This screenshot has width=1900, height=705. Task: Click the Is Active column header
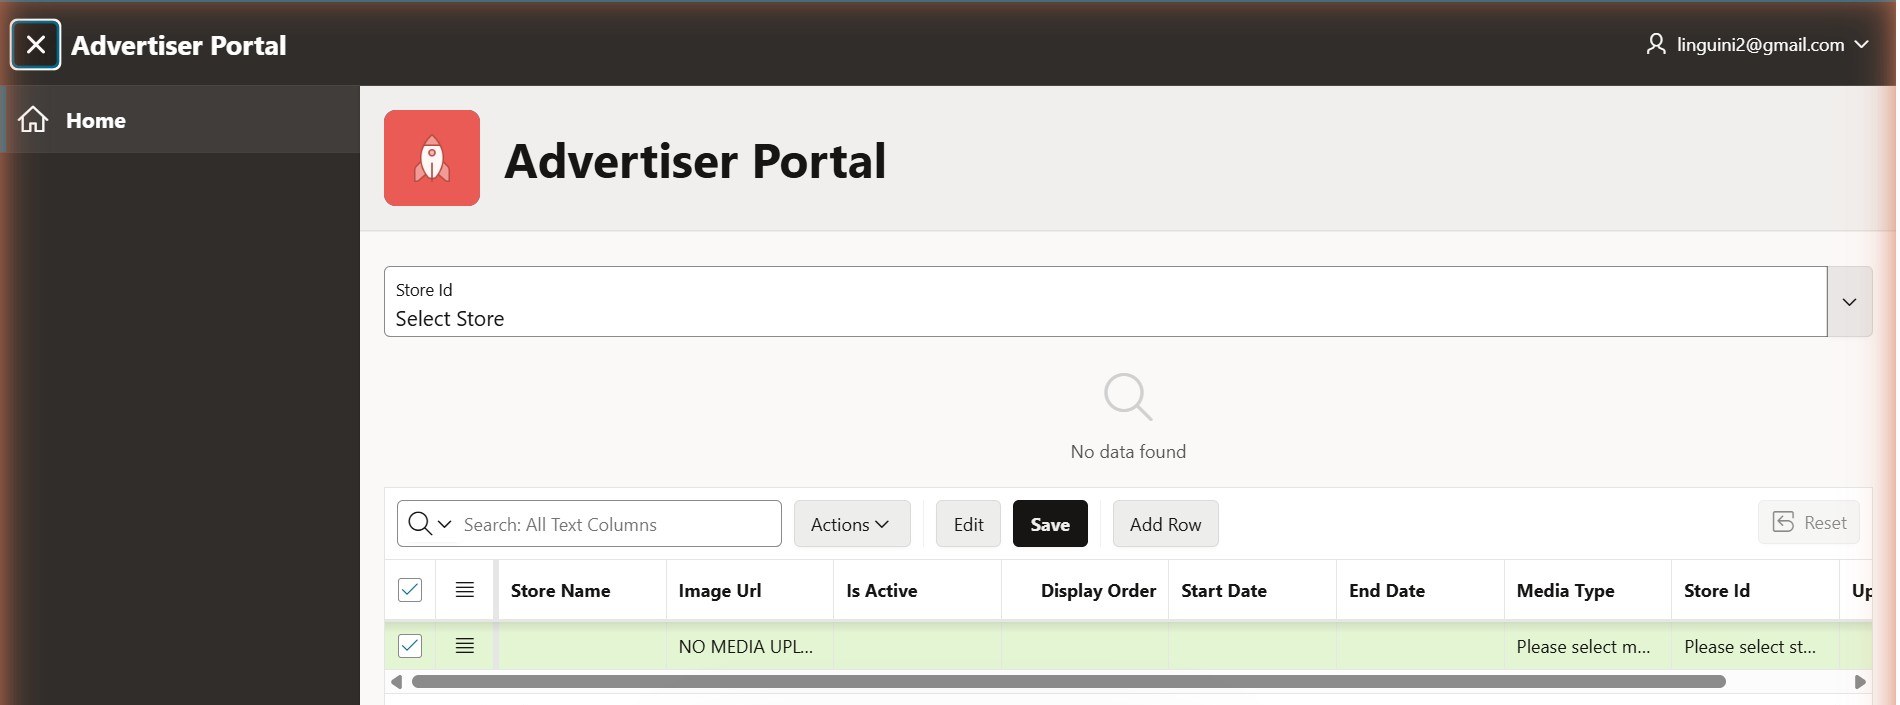(x=917, y=590)
